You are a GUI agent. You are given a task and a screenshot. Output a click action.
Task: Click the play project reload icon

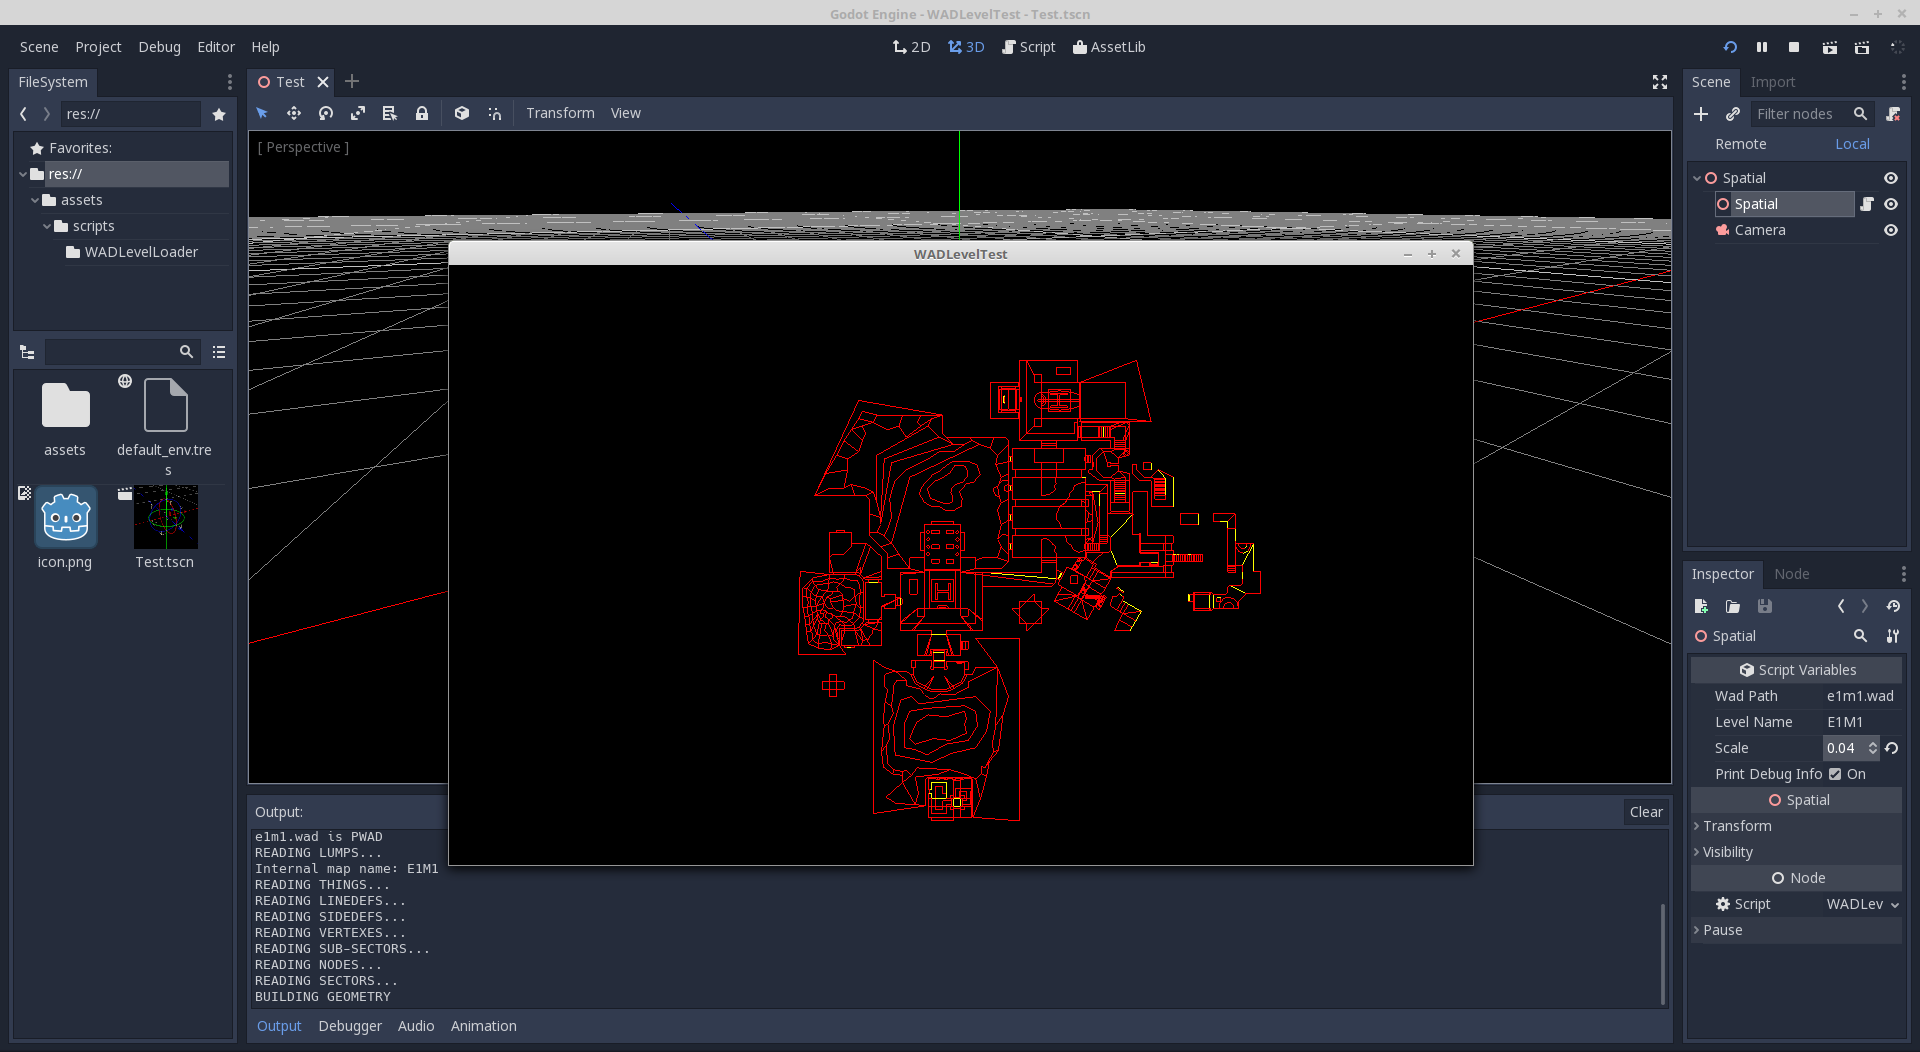(x=1730, y=47)
